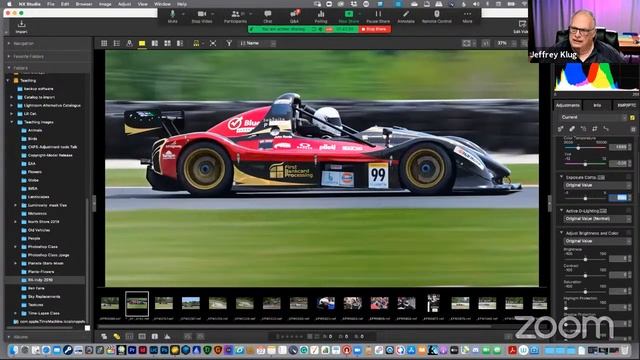This screenshot has height=360, width=640.
Task: Click the eraser icon in Adjustments toolbar
Action: coord(572,129)
